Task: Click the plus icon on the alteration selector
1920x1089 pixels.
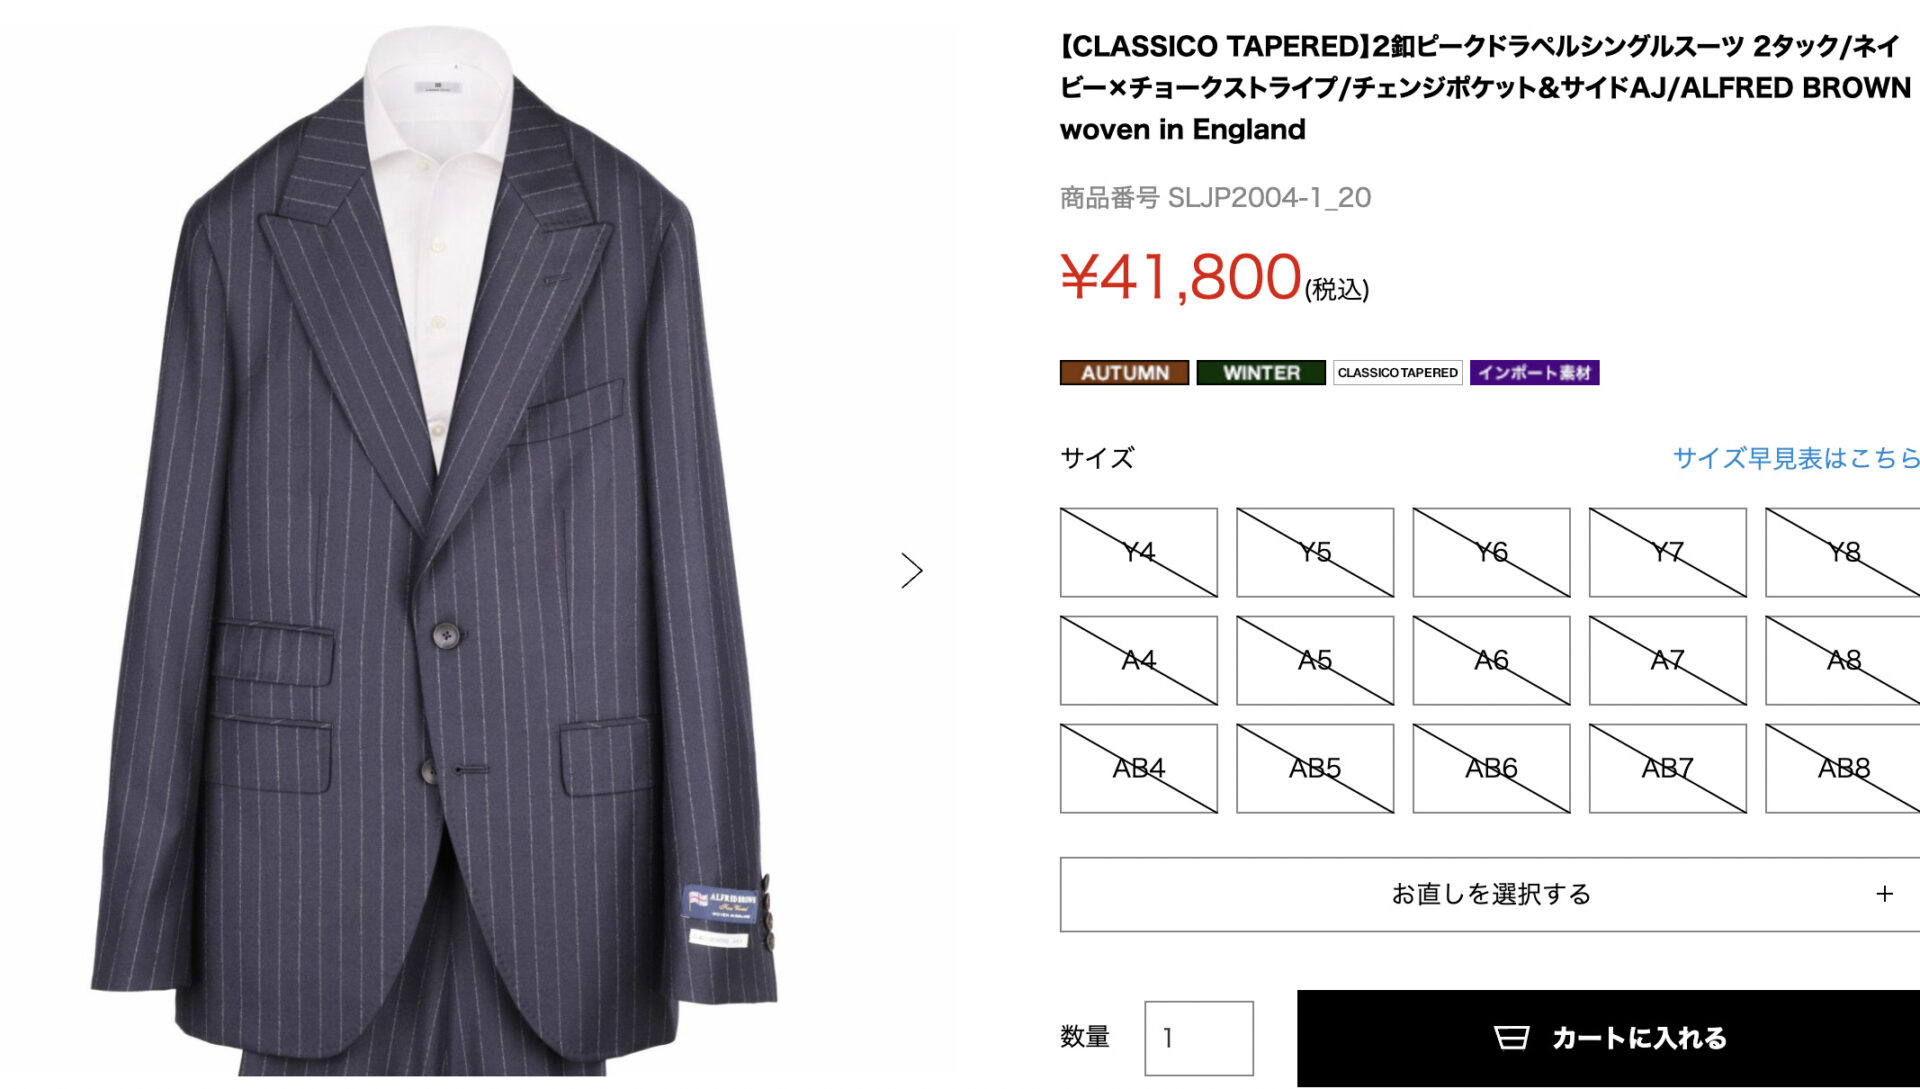Action: point(1884,894)
